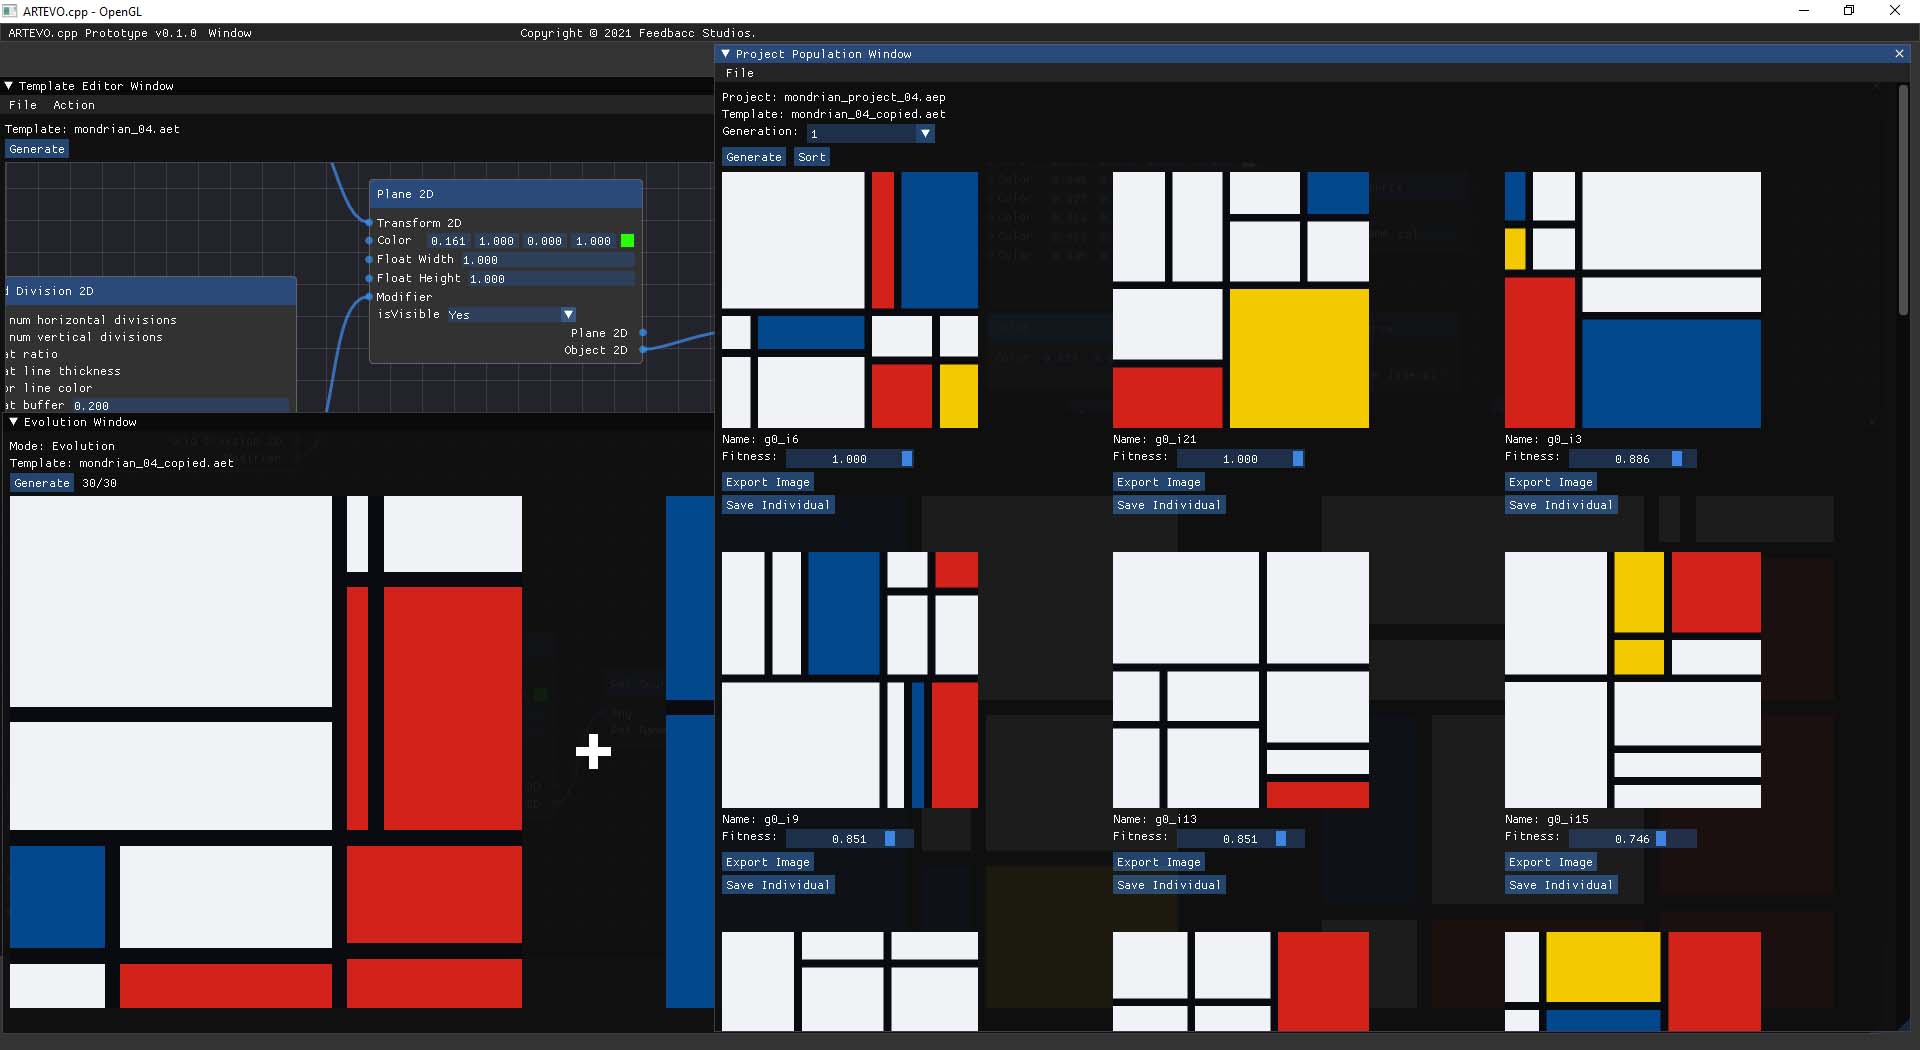Screen dimensions: 1920x1050
Task: Click the Plane 2D output pin
Action: [x=642, y=333]
